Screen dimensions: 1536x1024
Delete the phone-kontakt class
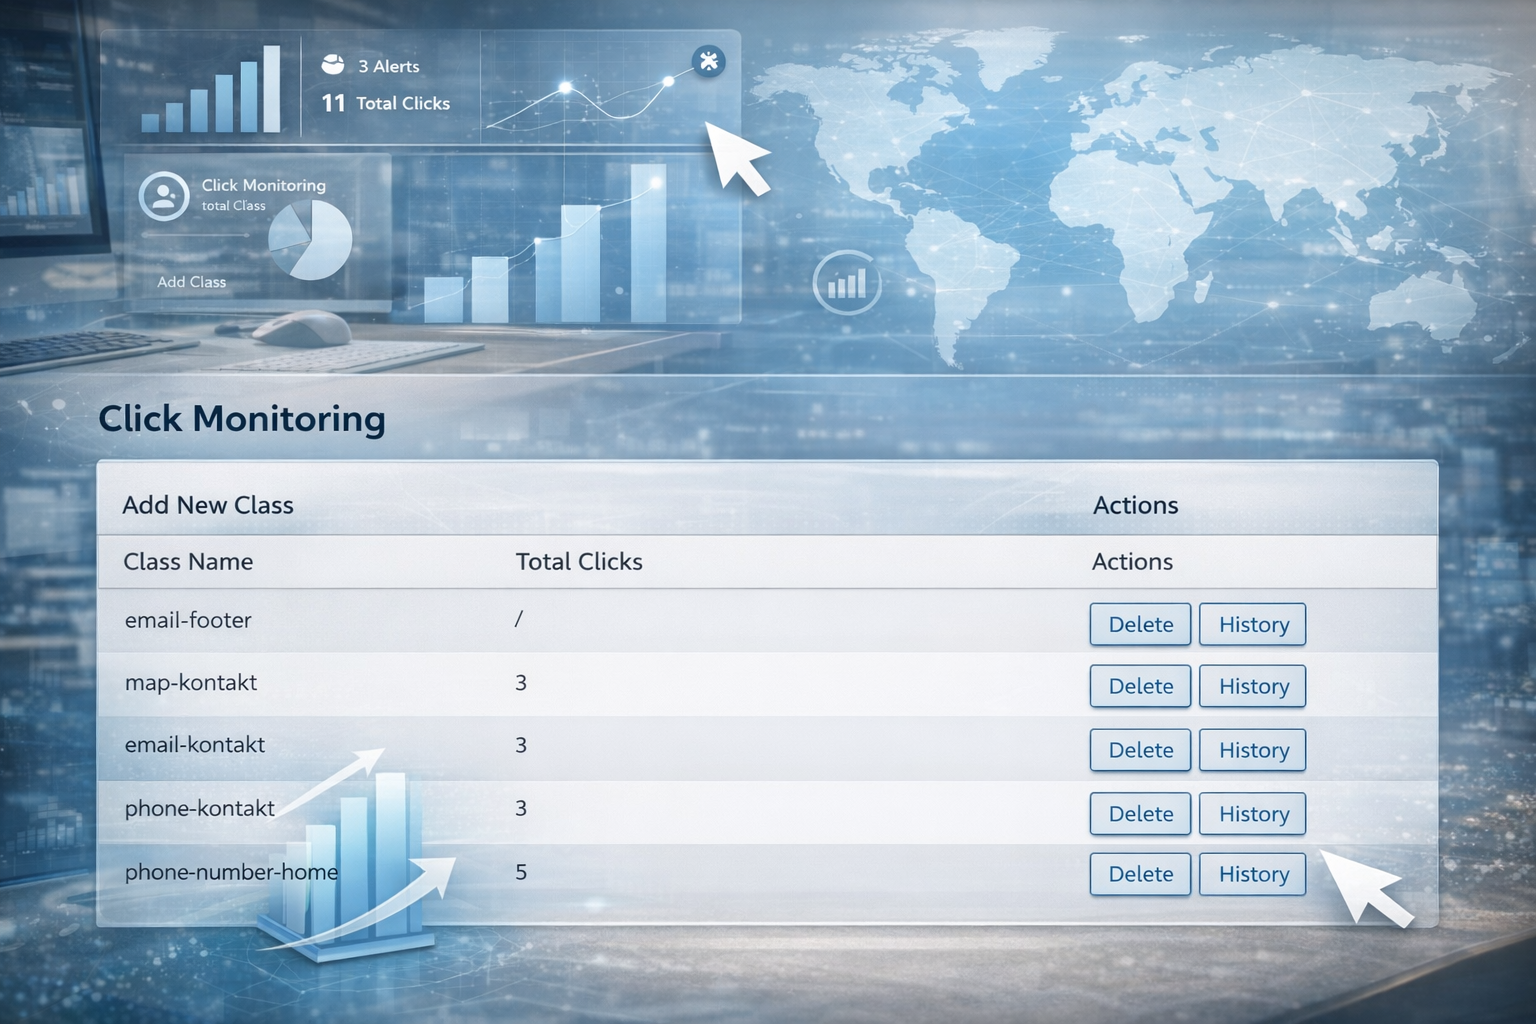(x=1140, y=814)
